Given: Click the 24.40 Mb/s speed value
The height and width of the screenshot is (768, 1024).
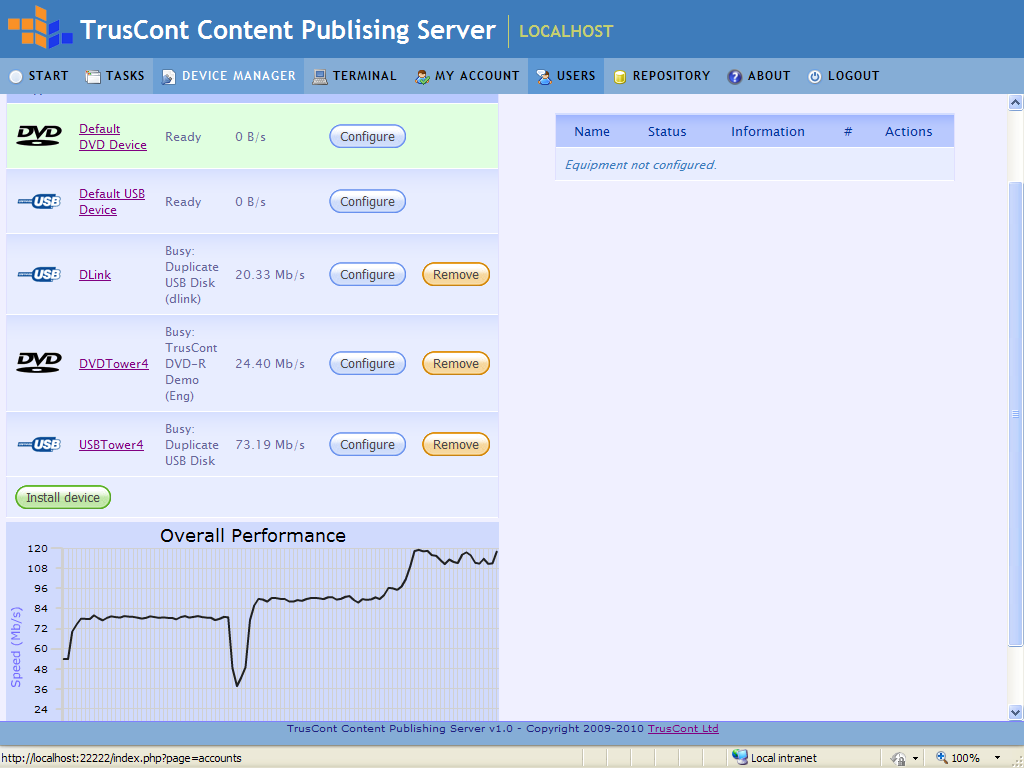Looking at the screenshot, I should pos(270,364).
